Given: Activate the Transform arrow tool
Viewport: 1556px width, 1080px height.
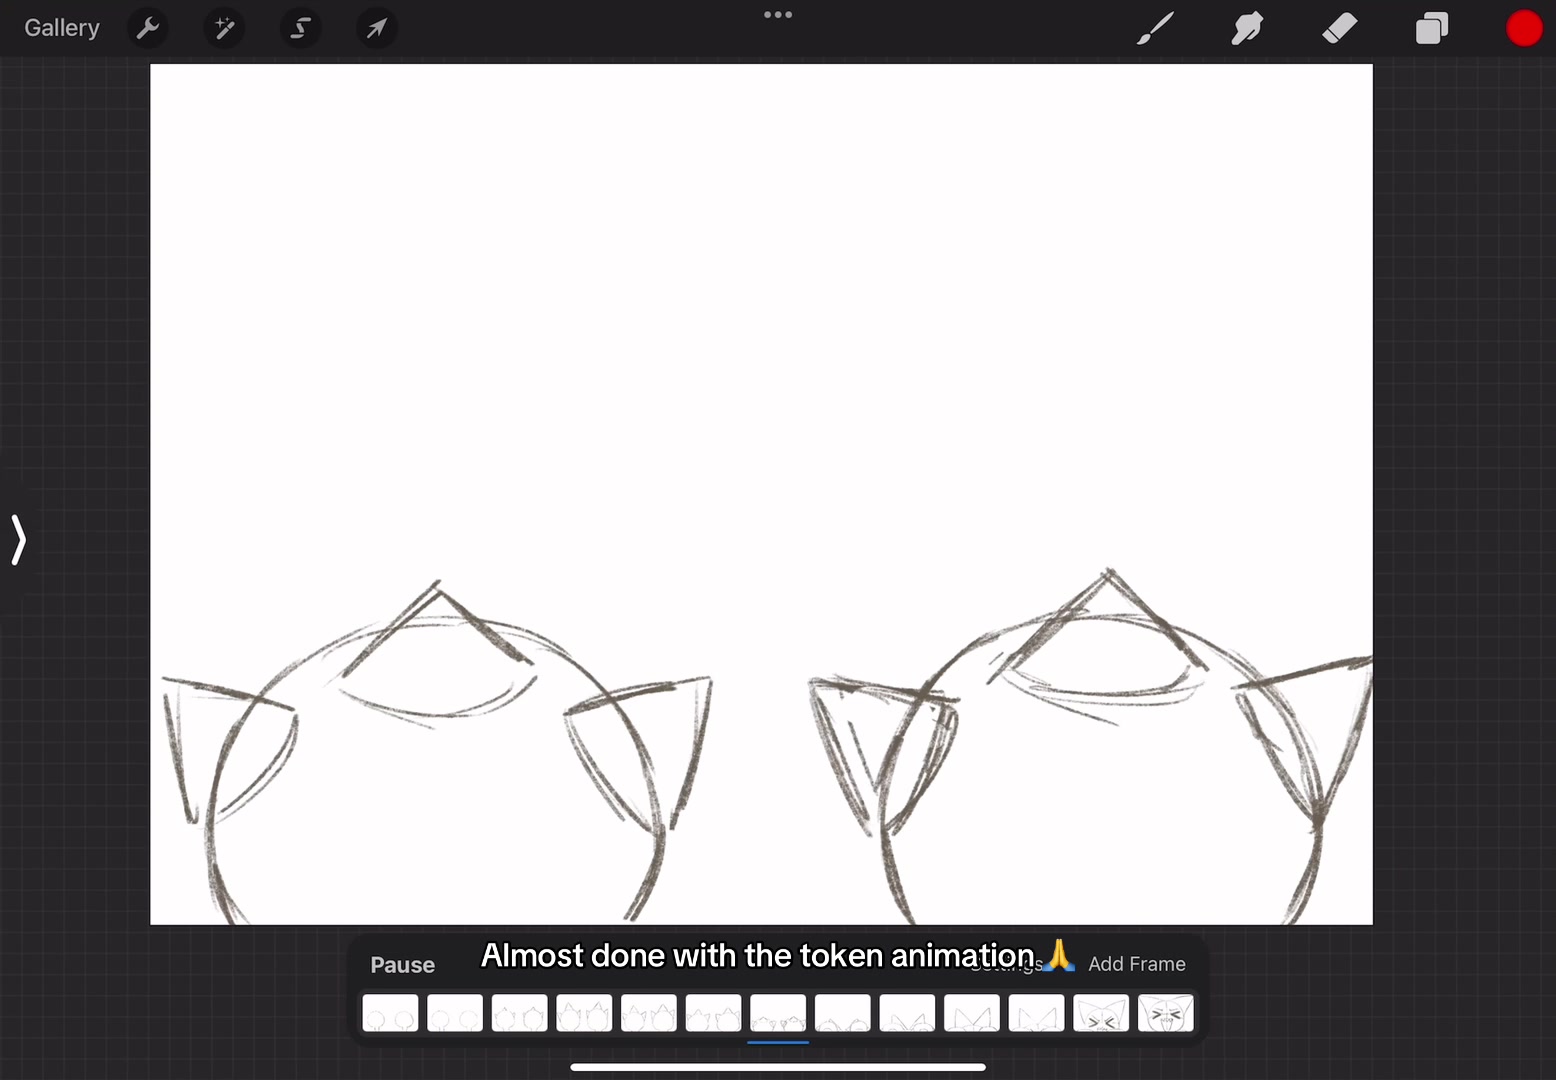Looking at the screenshot, I should pyautogui.click(x=376, y=28).
